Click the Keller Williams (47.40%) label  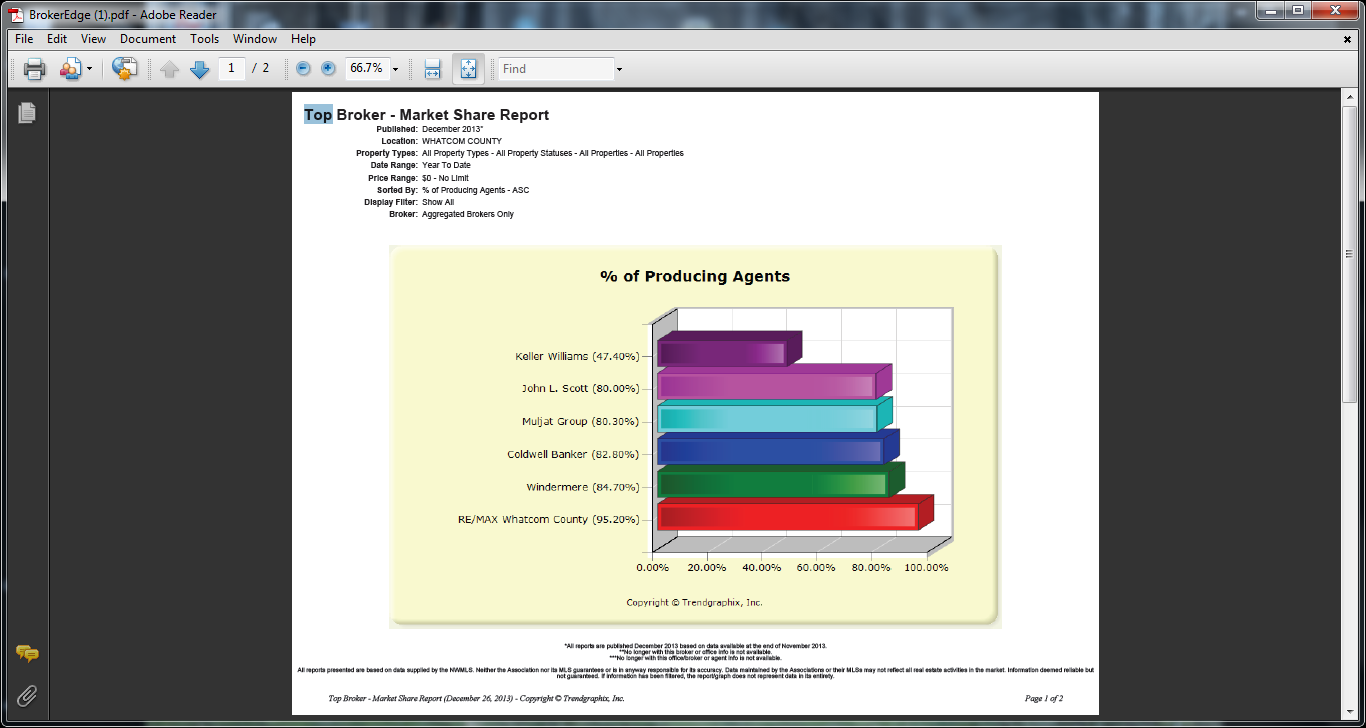click(577, 356)
